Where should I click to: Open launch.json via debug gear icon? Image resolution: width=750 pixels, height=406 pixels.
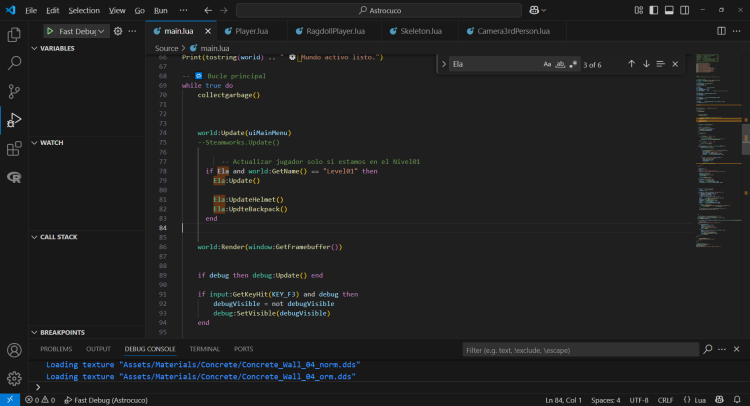click(x=118, y=31)
